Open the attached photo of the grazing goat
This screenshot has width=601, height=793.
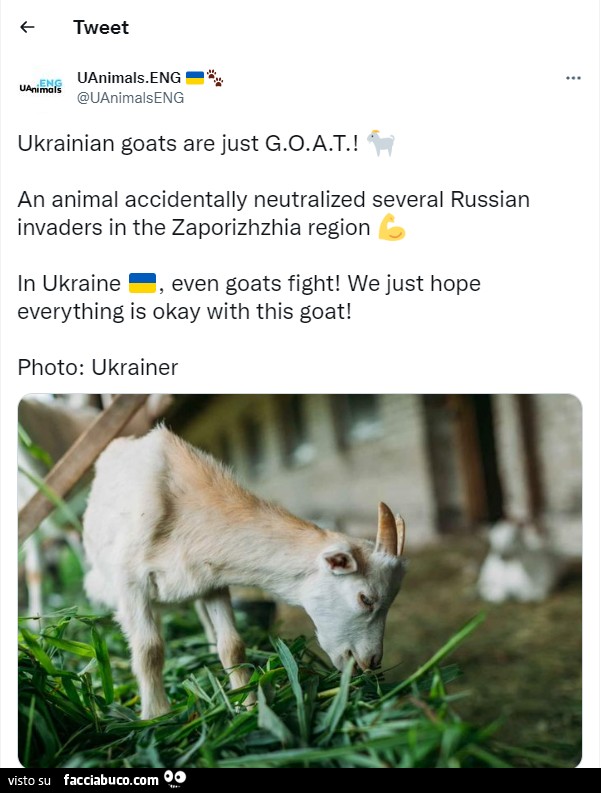[x=300, y=580]
